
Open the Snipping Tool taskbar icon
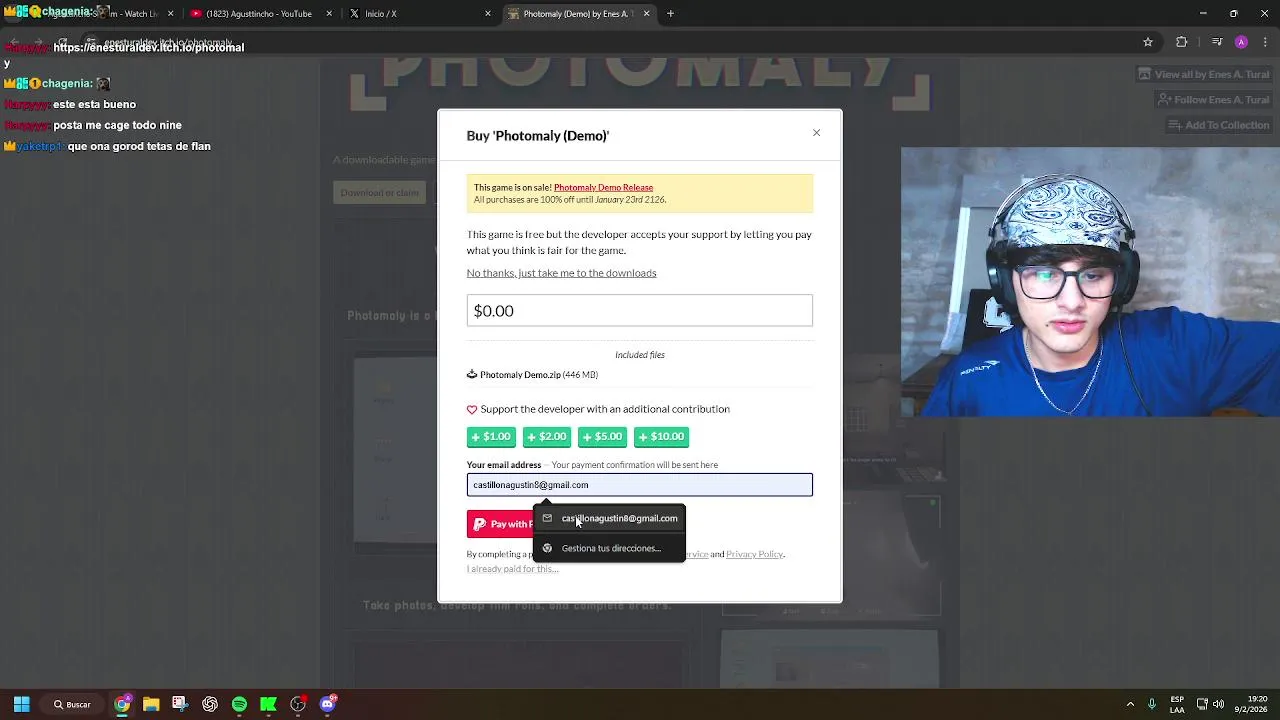(180, 704)
